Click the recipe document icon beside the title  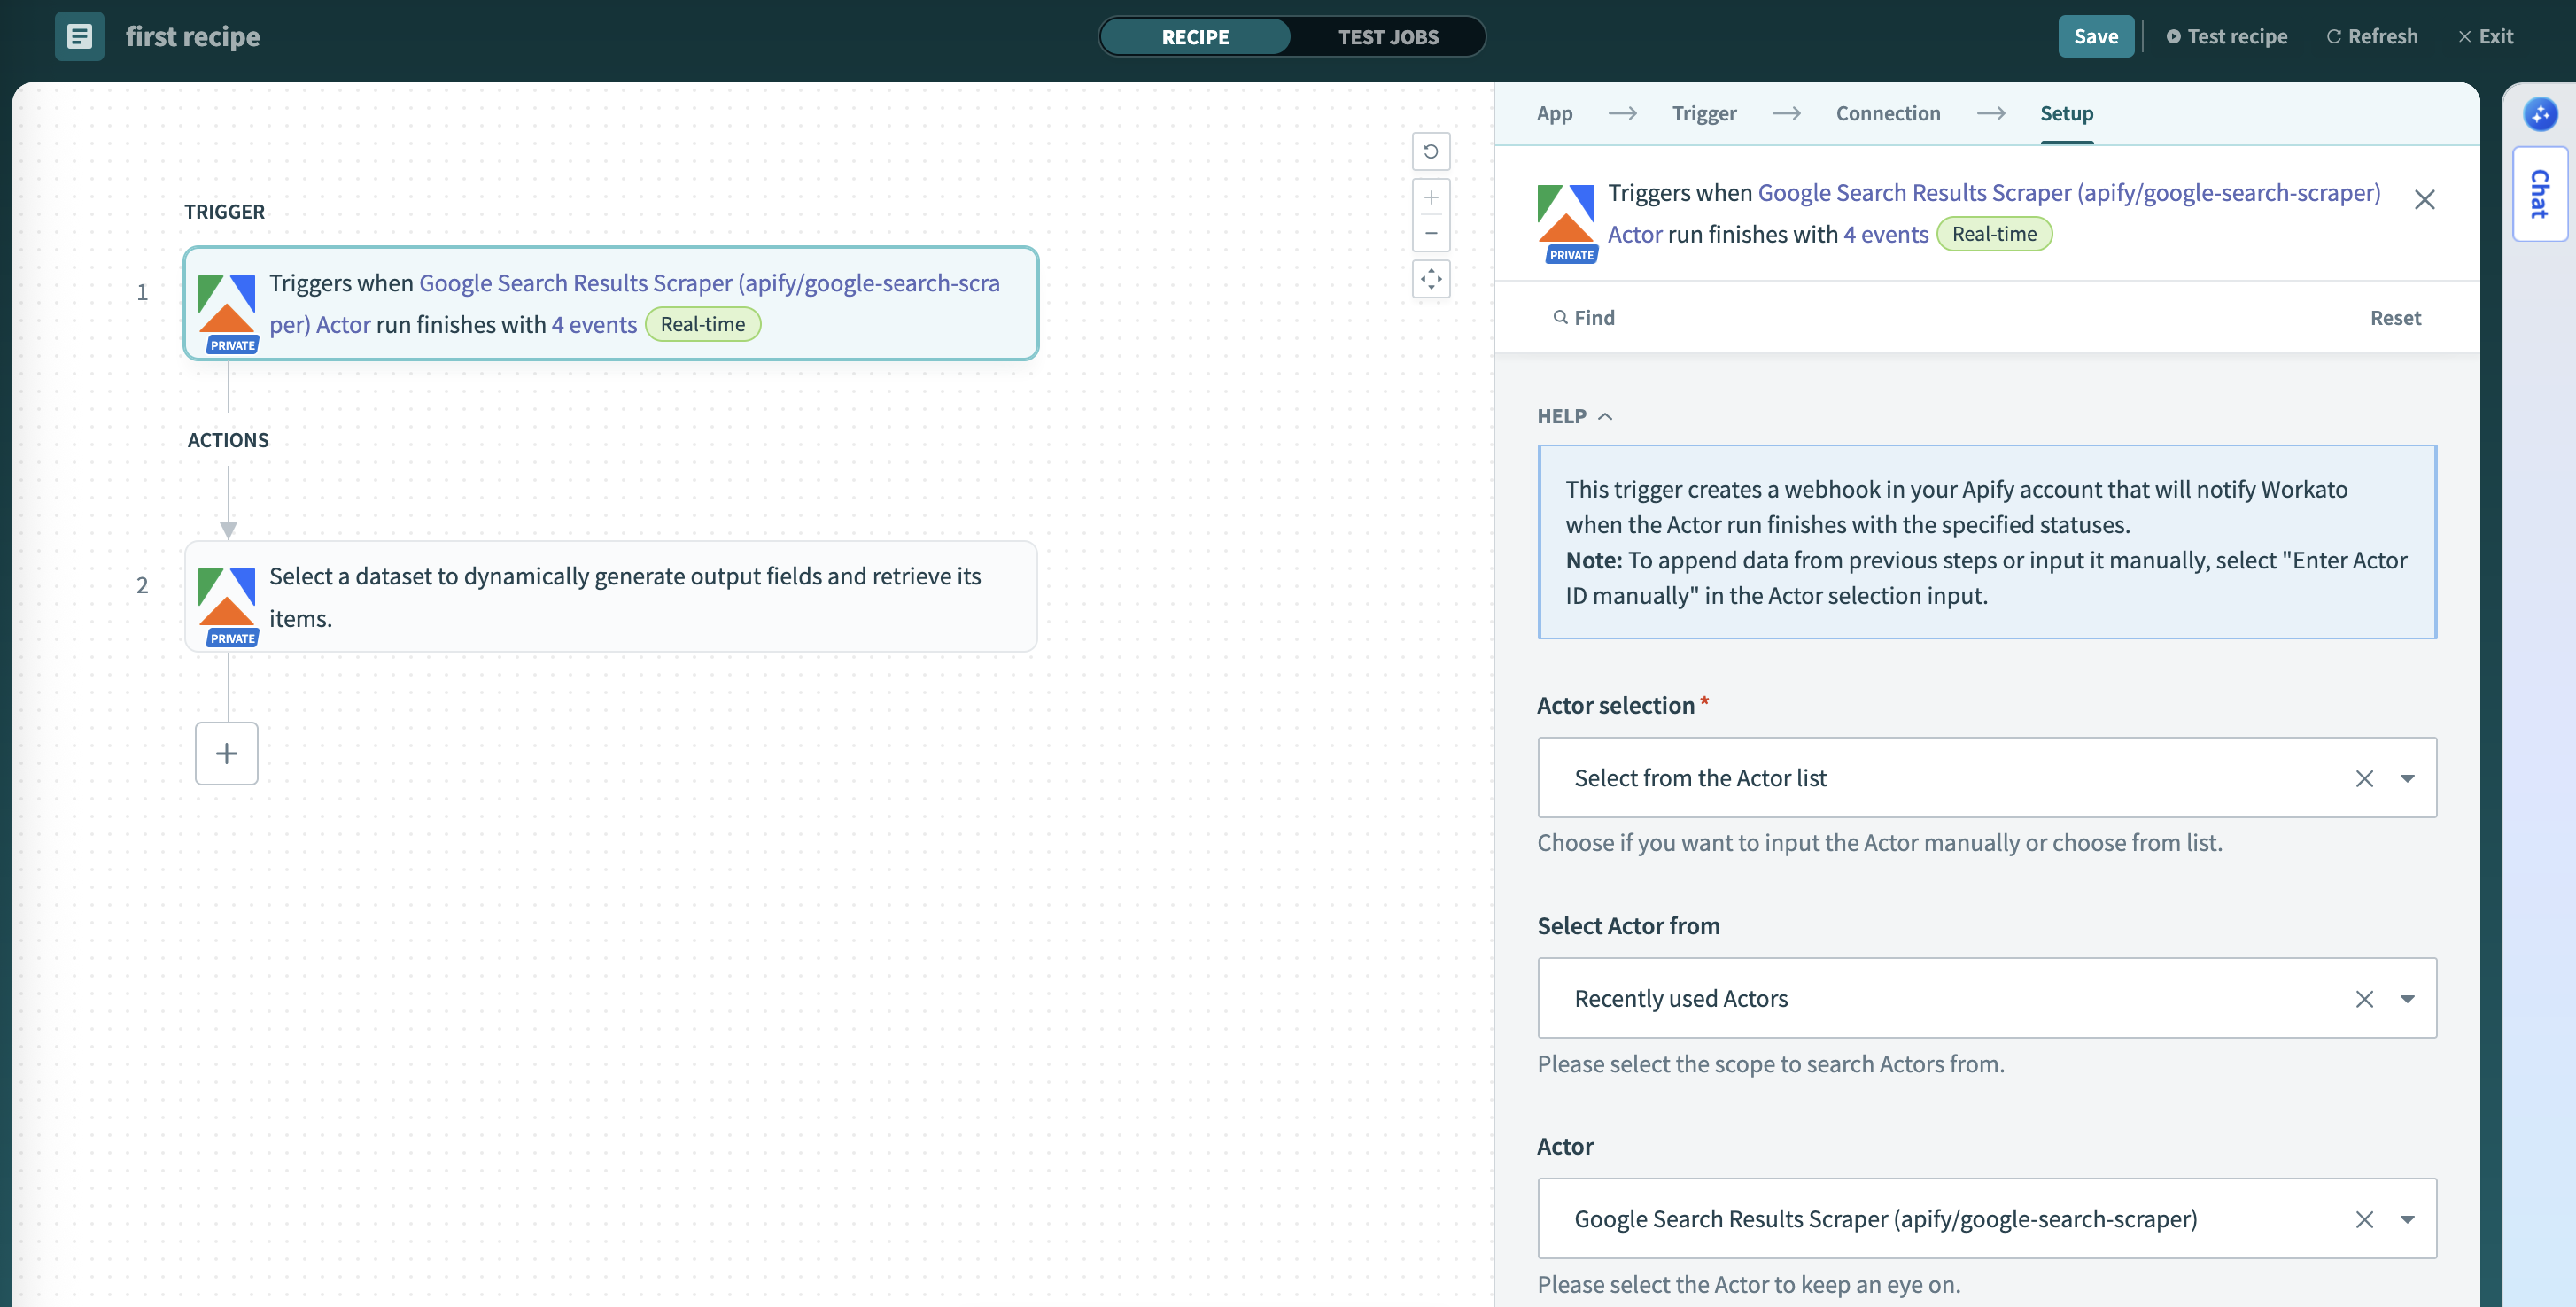79,36
